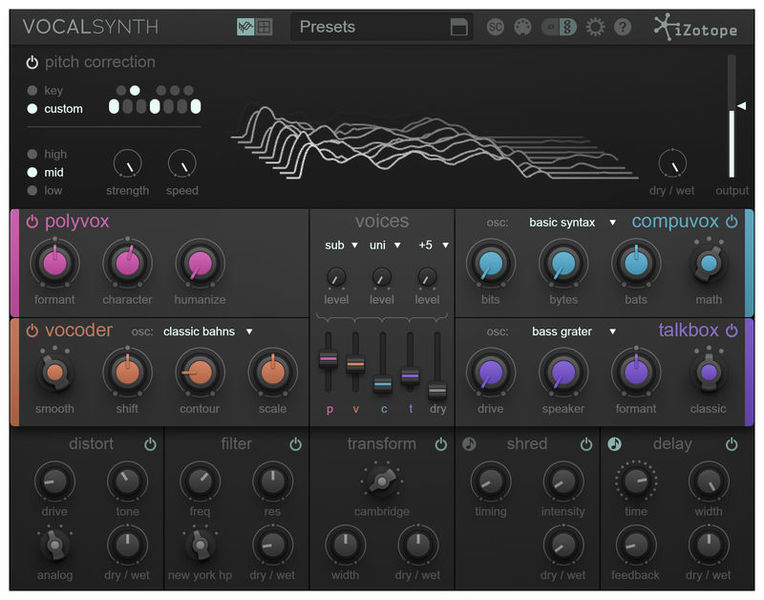The image size is (764, 600).
Task: Enable the shred effect power icon
Action: (x=586, y=444)
